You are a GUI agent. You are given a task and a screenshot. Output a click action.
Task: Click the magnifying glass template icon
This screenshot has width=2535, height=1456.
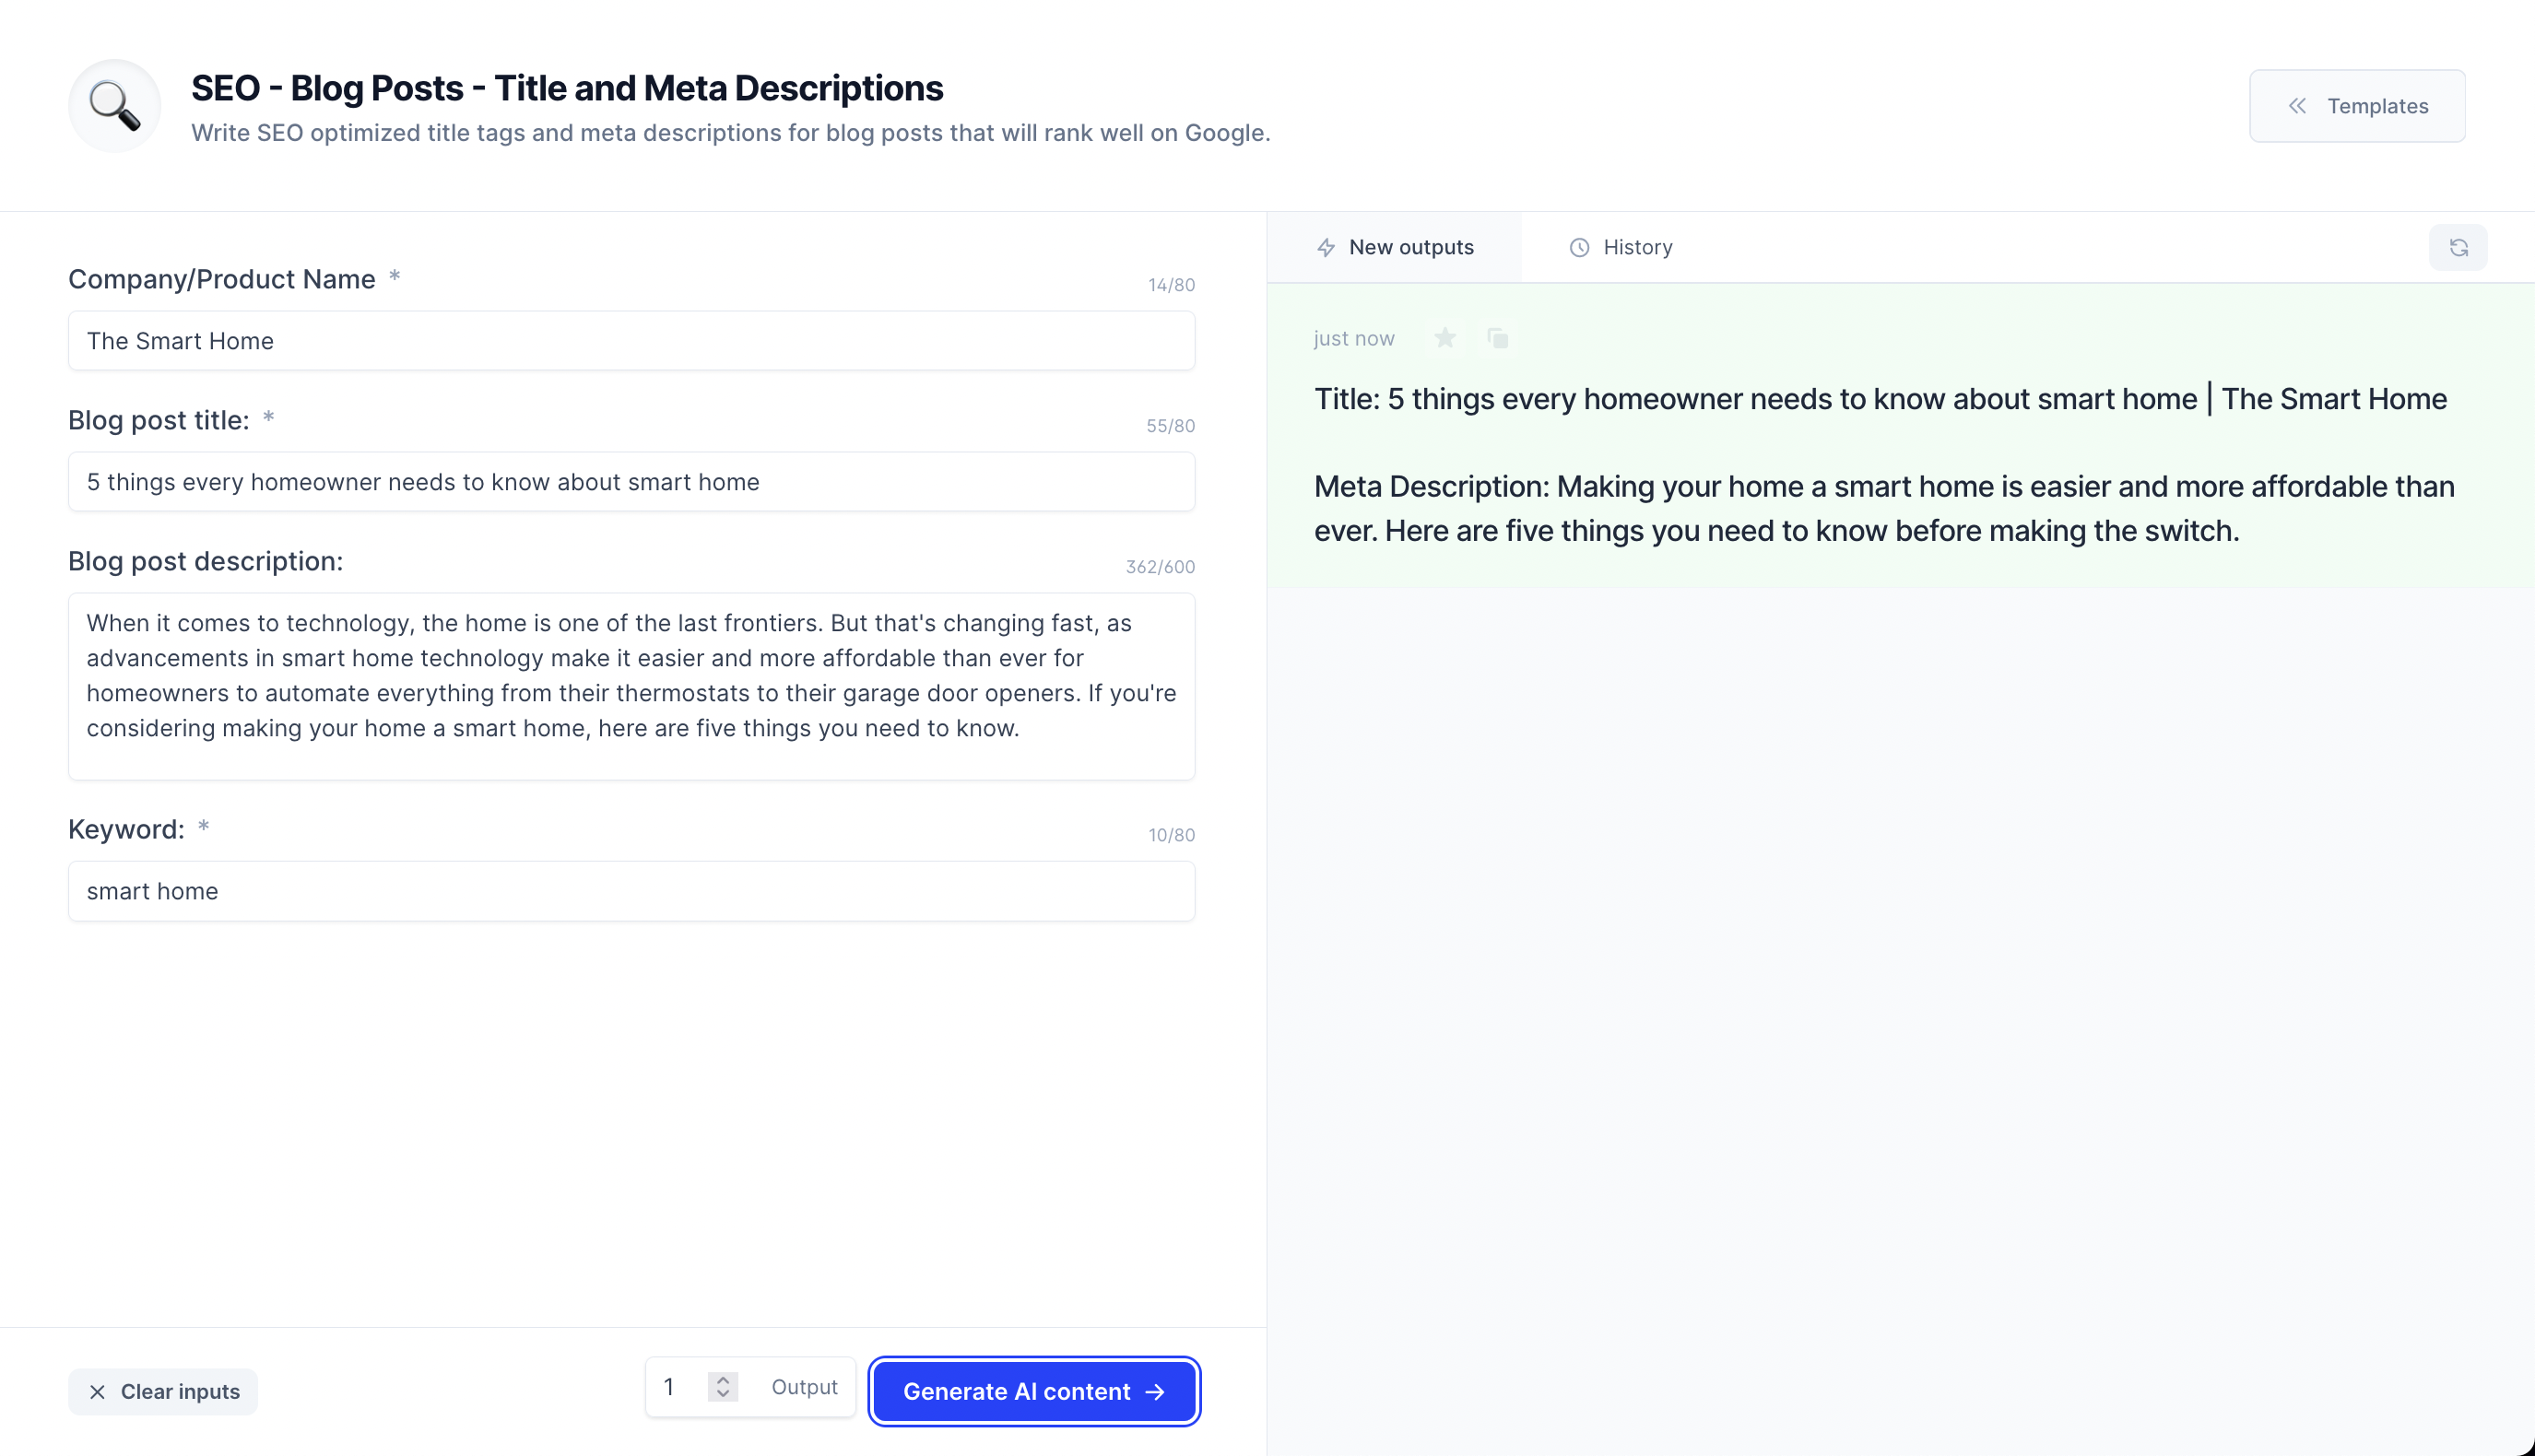tap(114, 106)
